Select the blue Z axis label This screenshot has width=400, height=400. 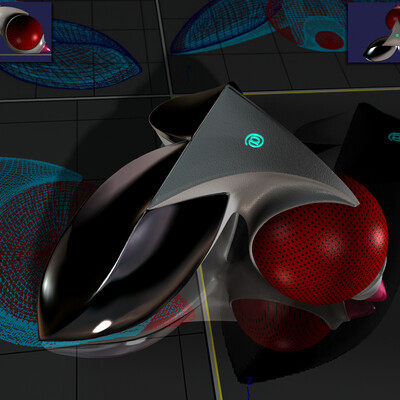[x=249, y=380]
